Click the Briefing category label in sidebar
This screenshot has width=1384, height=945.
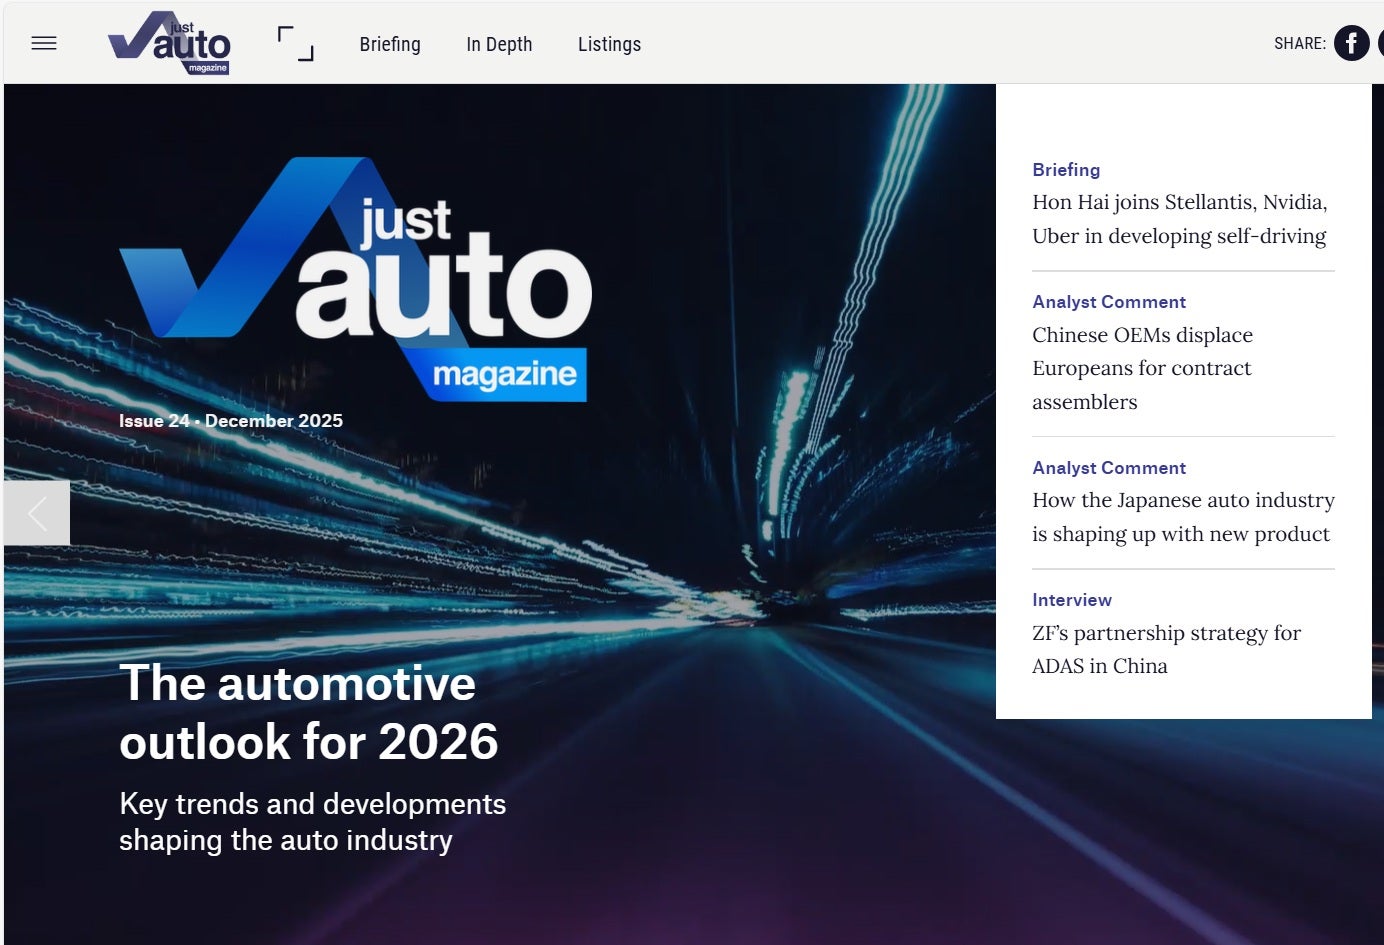[x=1066, y=170]
